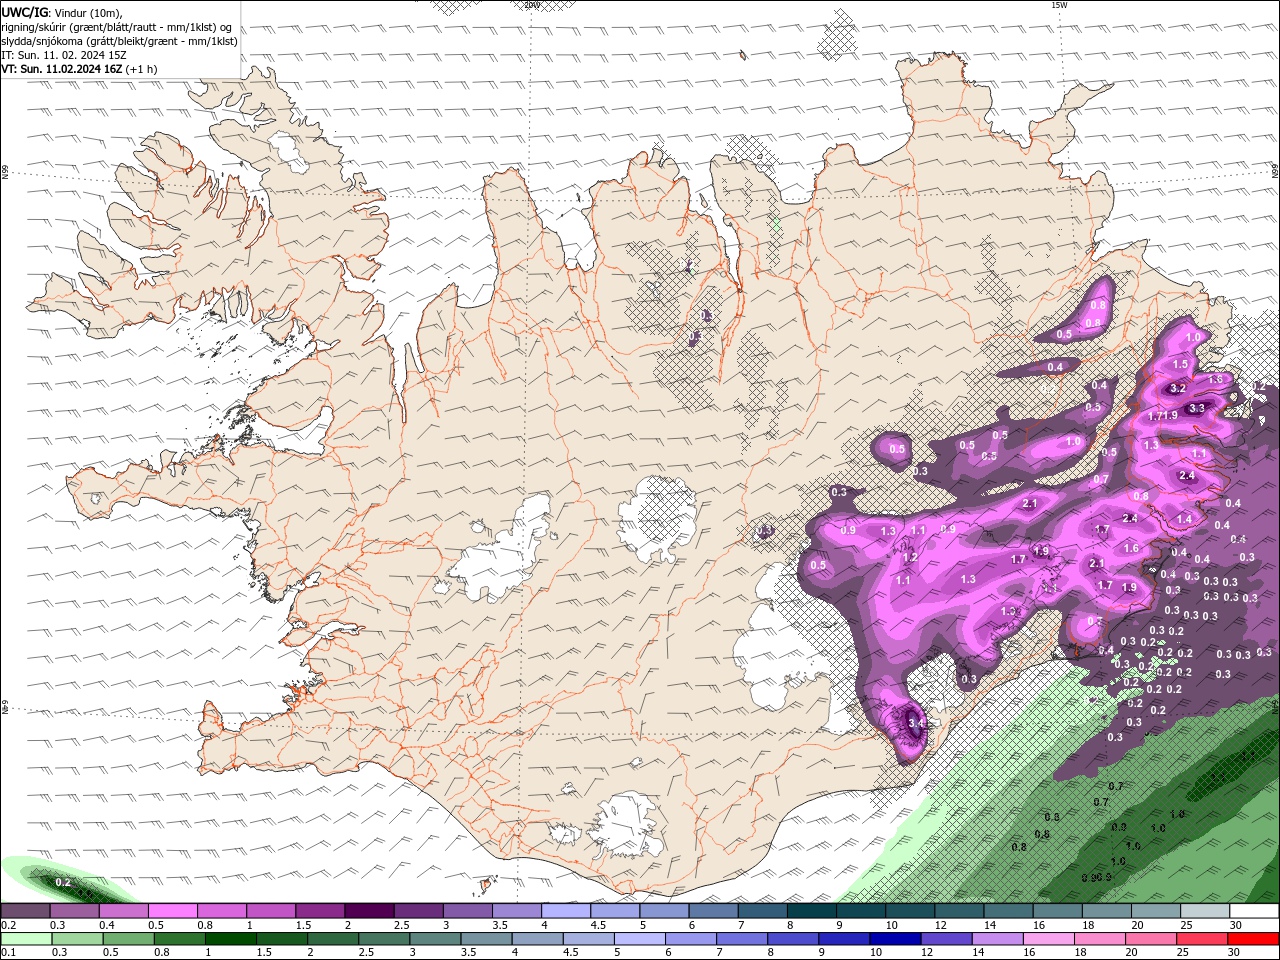Select the 3.2 value on the map

pos(1177,388)
